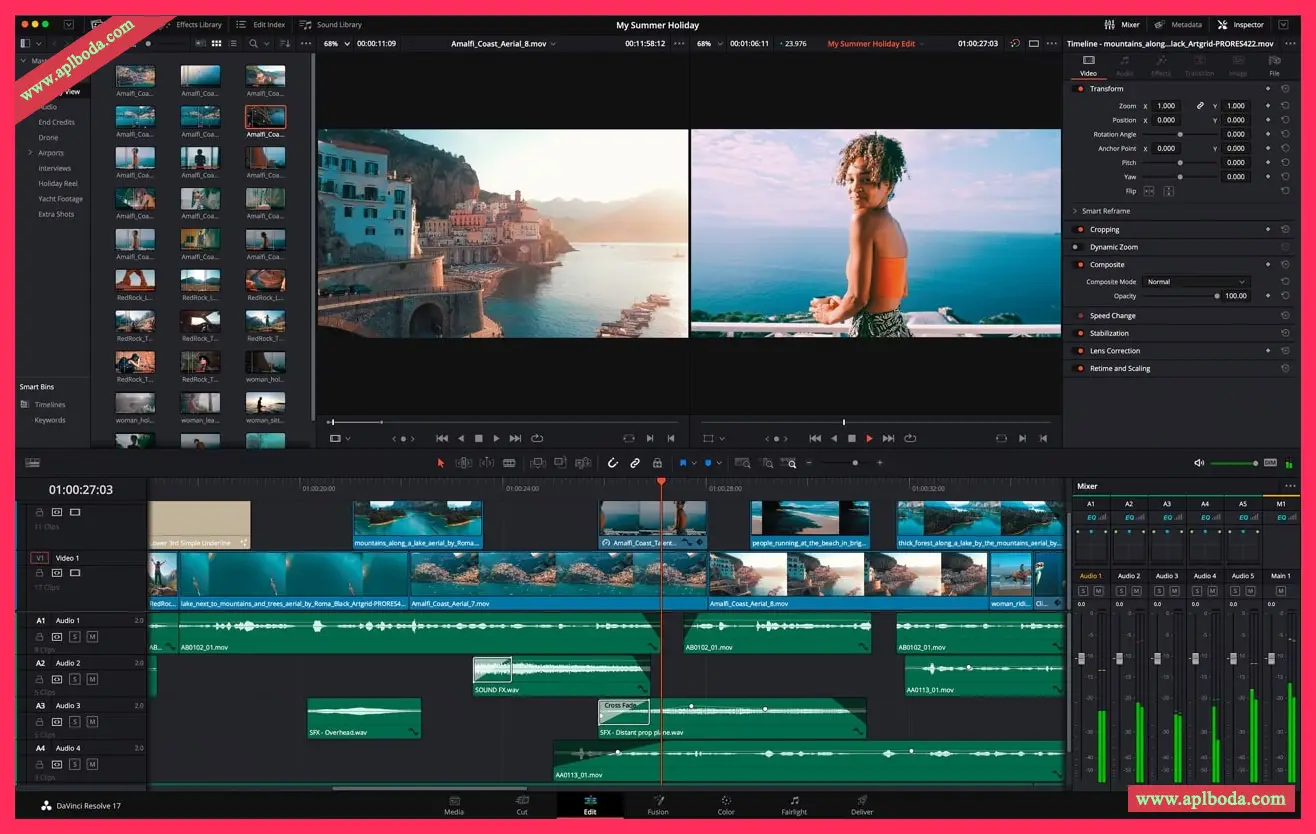Mute the Audio 1 track with M button

tap(92, 636)
